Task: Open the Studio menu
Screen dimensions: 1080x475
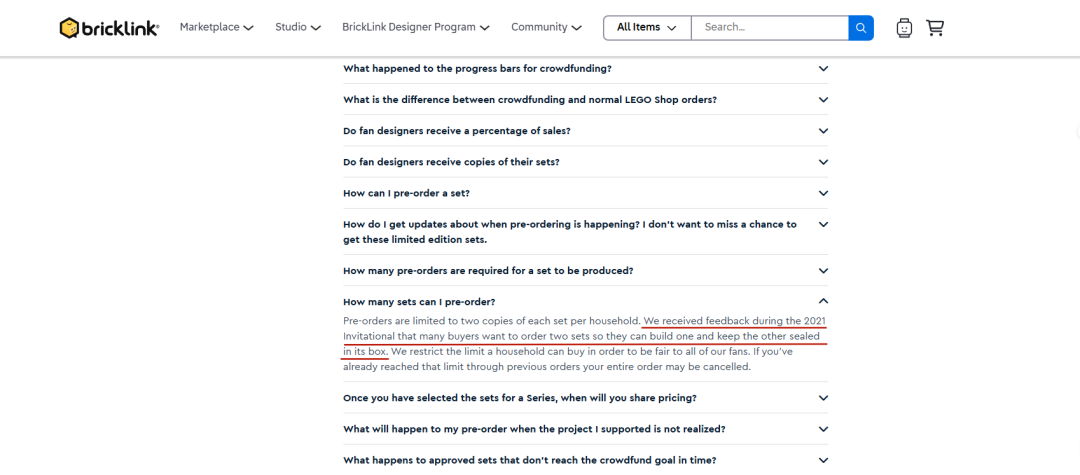Action: pos(298,28)
